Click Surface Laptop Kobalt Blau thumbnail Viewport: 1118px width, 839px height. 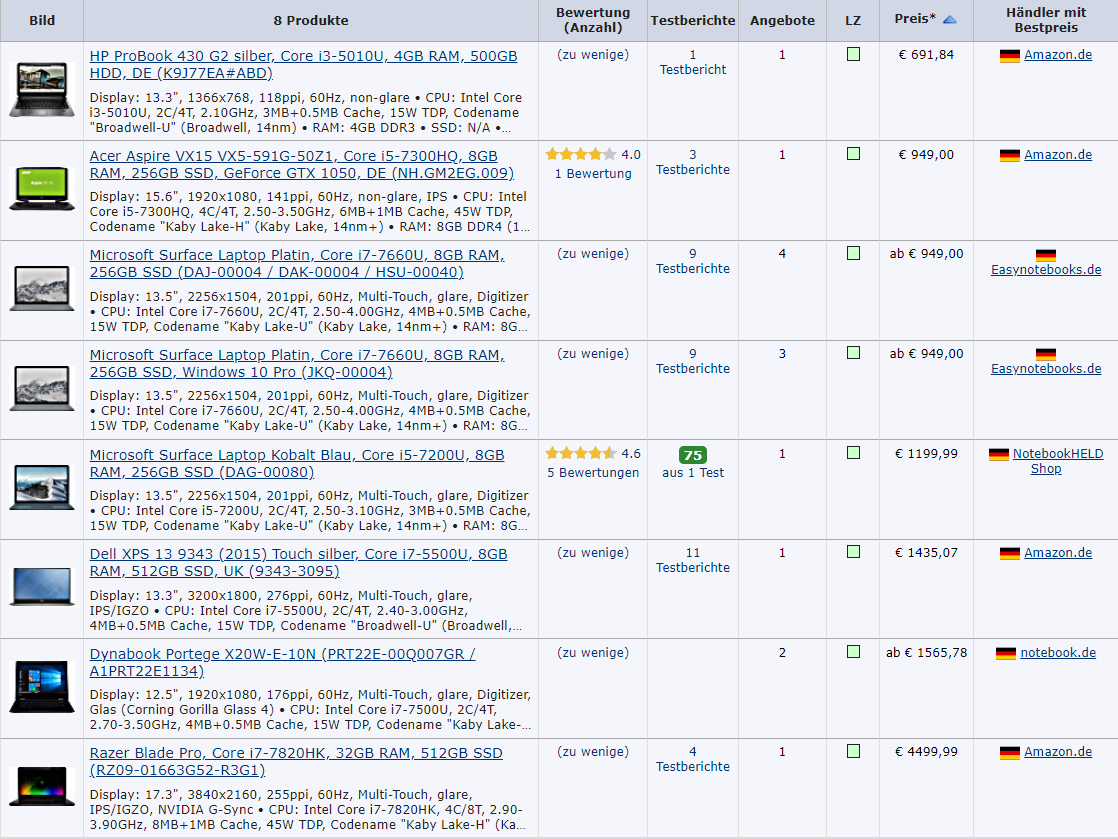pos(42,488)
